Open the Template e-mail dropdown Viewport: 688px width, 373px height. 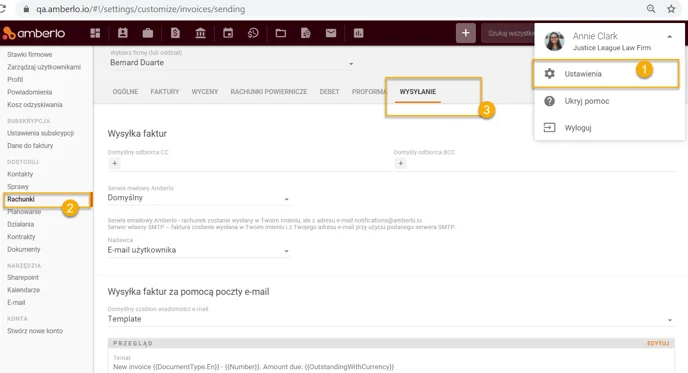[391, 319]
